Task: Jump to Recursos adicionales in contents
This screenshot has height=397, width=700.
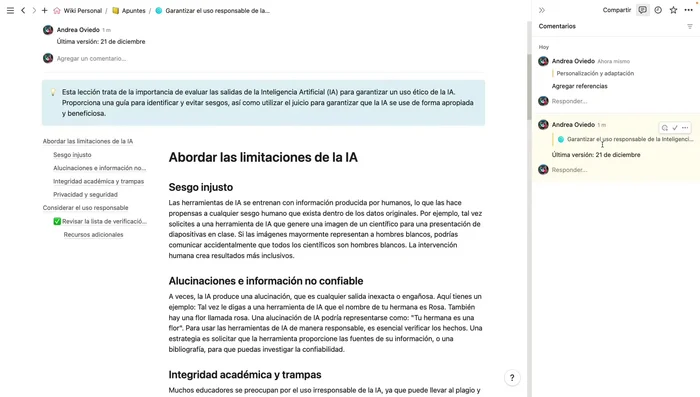Action: pyautogui.click(x=93, y=234)
